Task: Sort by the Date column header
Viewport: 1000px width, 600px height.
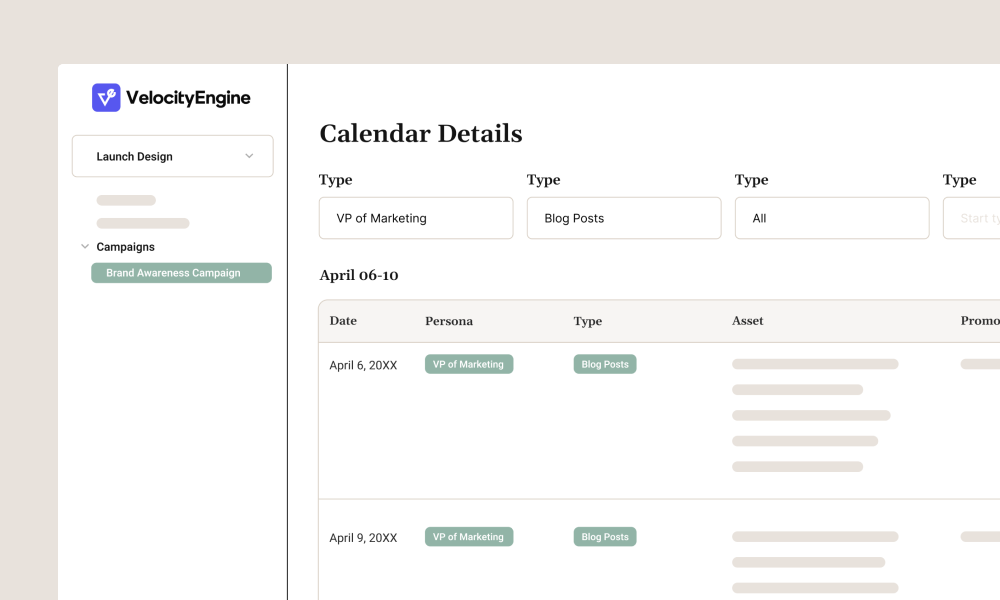Action: click(x=343, y=321)
